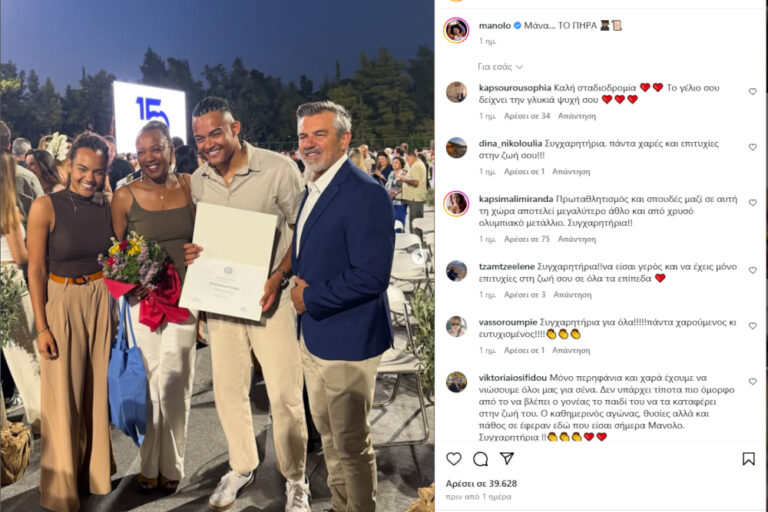The image size is (768, 512).
Task: Save post using the bookmark icon
Action: [x=748, y=459]
